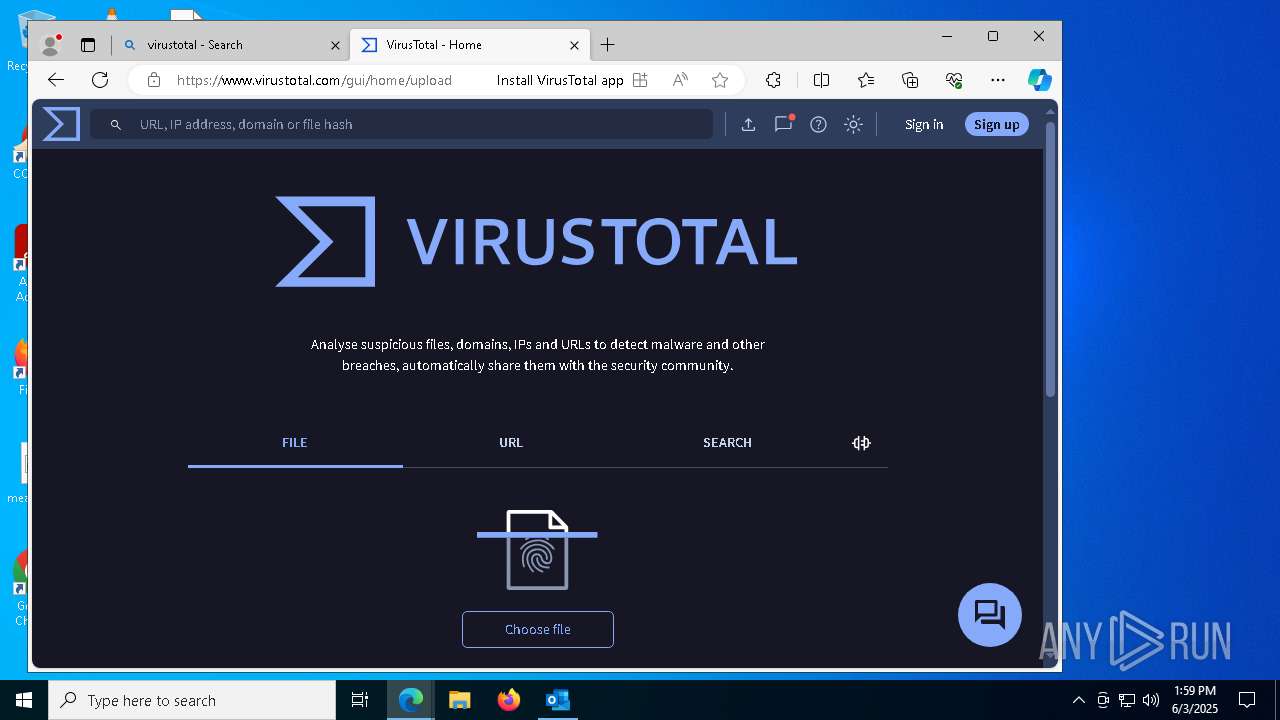The image size is (1280, 720).
Task: Open the chat bubble widget
Action: 990,615
